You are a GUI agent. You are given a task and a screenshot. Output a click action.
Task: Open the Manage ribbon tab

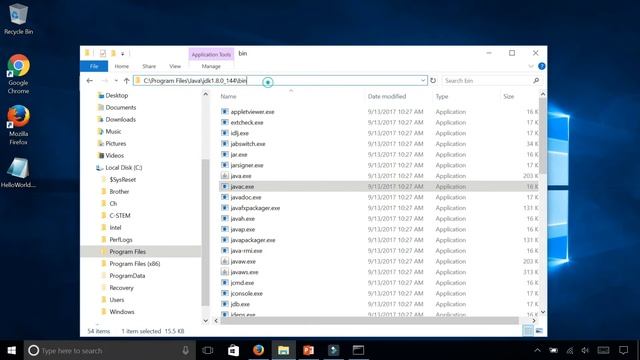[x=211, y=66]
